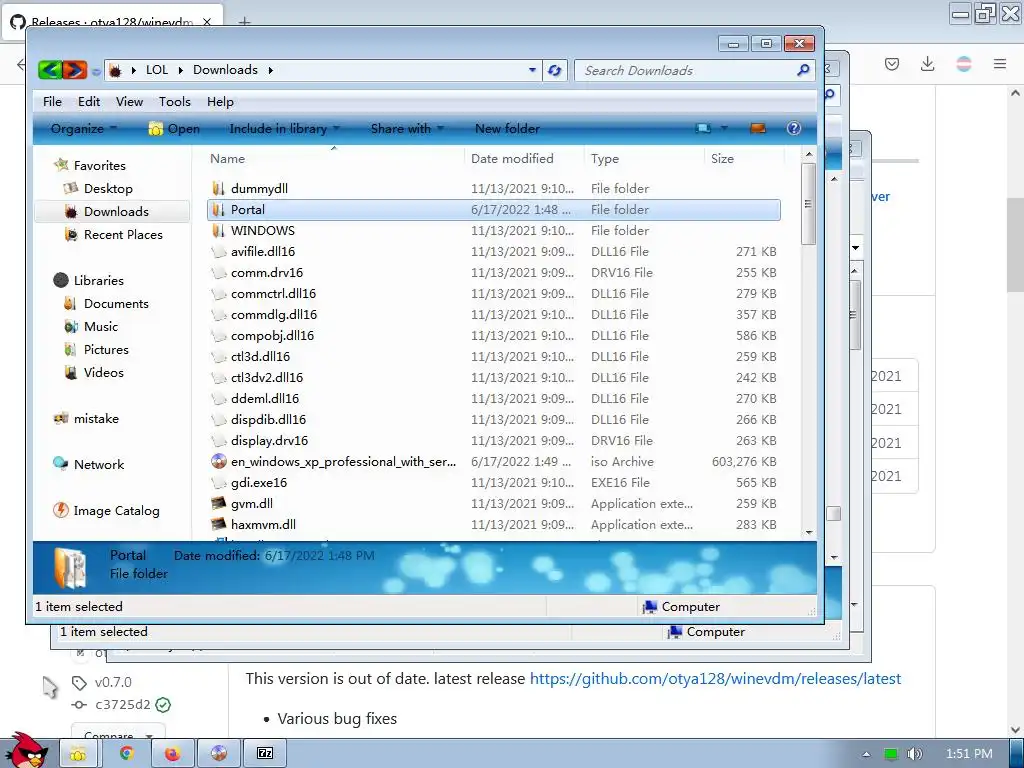Image resolution: width=1024 pixels, height=768 pixels.
Task: Select the WINDOWS folder icon
Action: [219, 231]
